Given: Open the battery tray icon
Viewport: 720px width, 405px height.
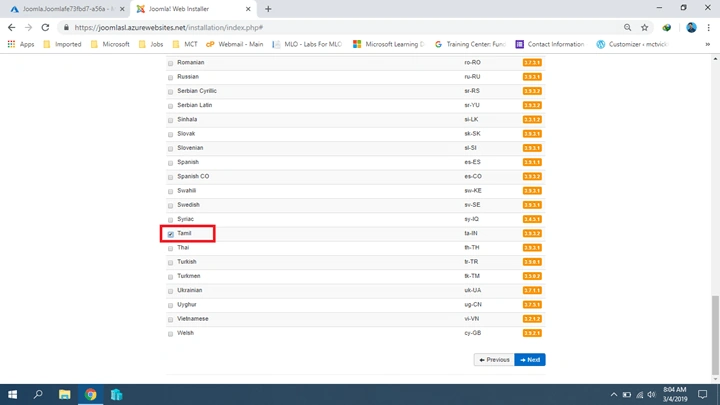Looking at the screenshot, I should click(x=626, y=394).
